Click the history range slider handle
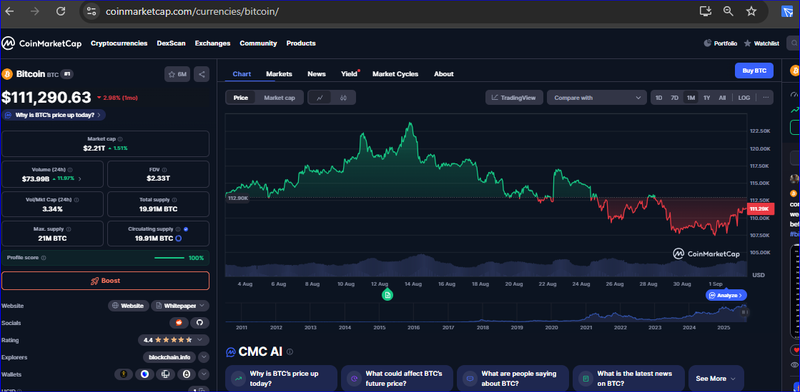 click(x=744, y=312)
